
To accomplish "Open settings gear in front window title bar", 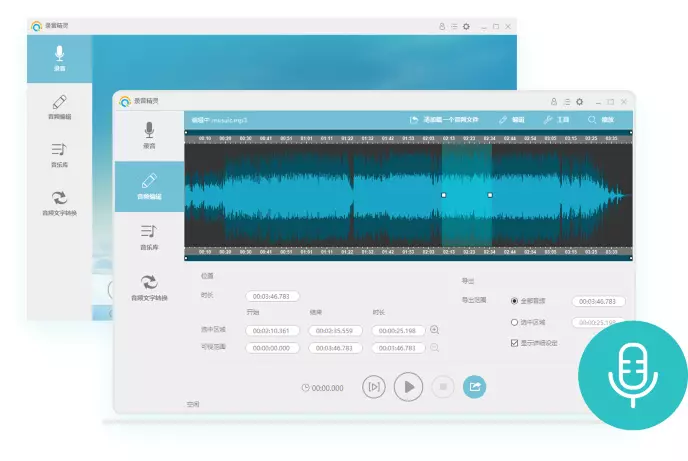I will (582, 102).
